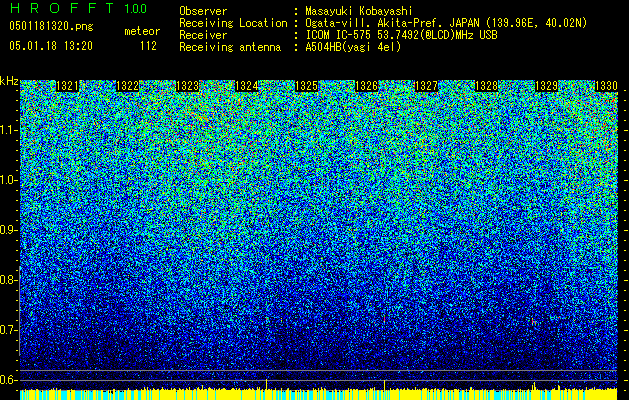Click the meteor echo below the 1329 marker
Screen dimensions: 629x400
[534, 322]
